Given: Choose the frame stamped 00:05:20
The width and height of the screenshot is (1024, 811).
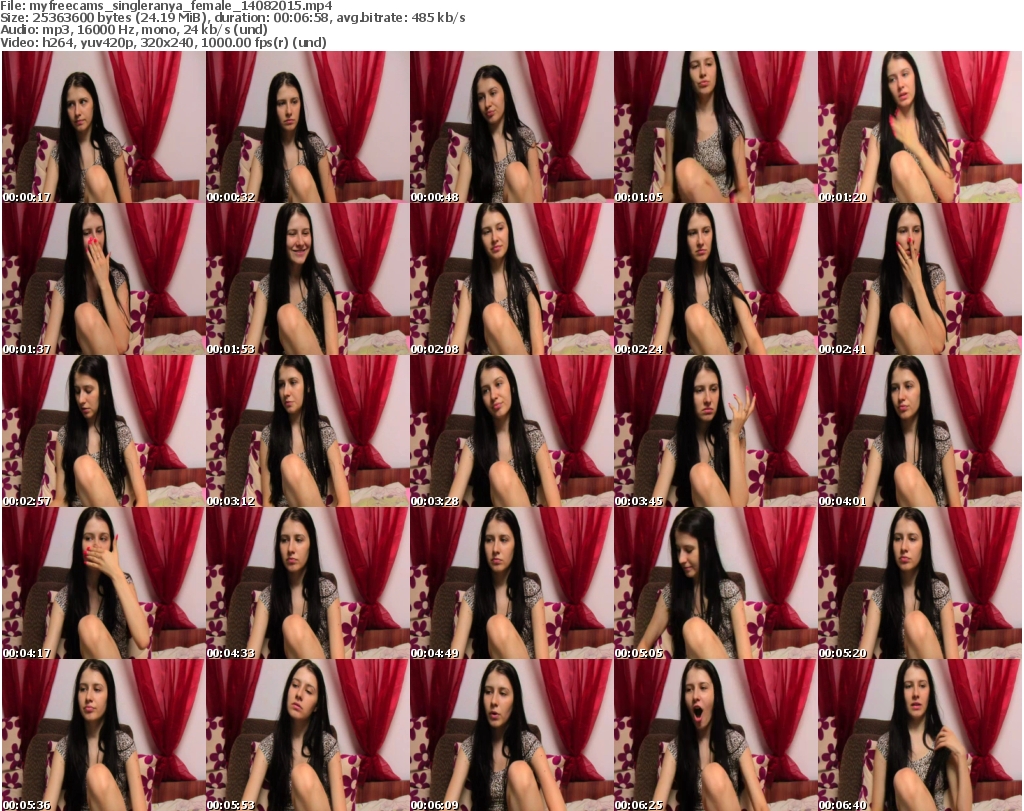Looking at the screenshot, I should [x=919, y=583].
